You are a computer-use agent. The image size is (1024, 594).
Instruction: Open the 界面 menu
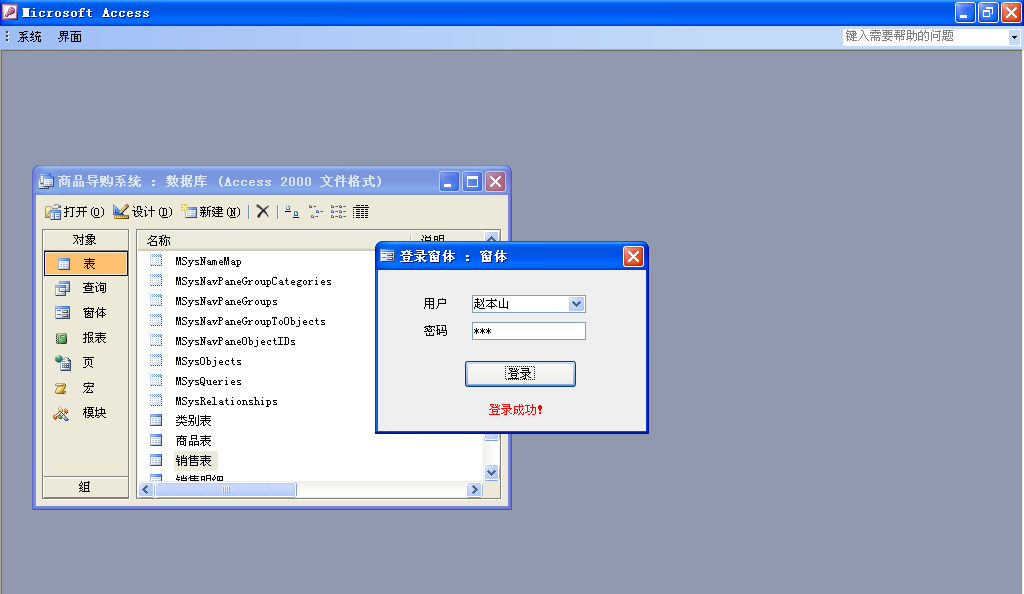click(69, 37)
